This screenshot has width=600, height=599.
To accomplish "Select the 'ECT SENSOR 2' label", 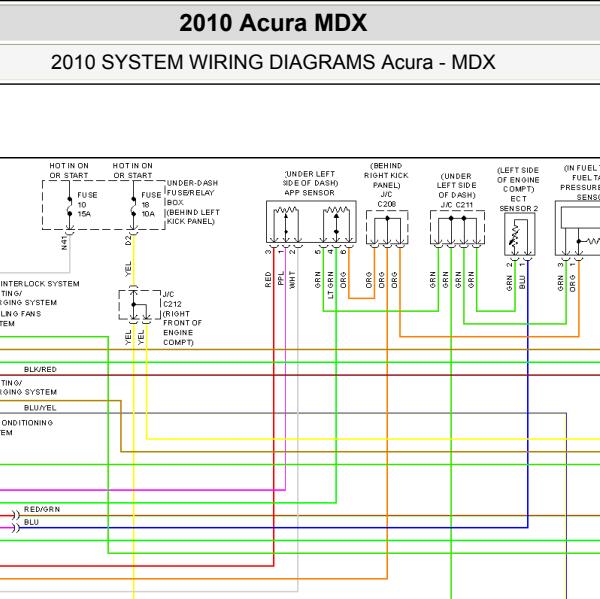I will coord(518,204).
